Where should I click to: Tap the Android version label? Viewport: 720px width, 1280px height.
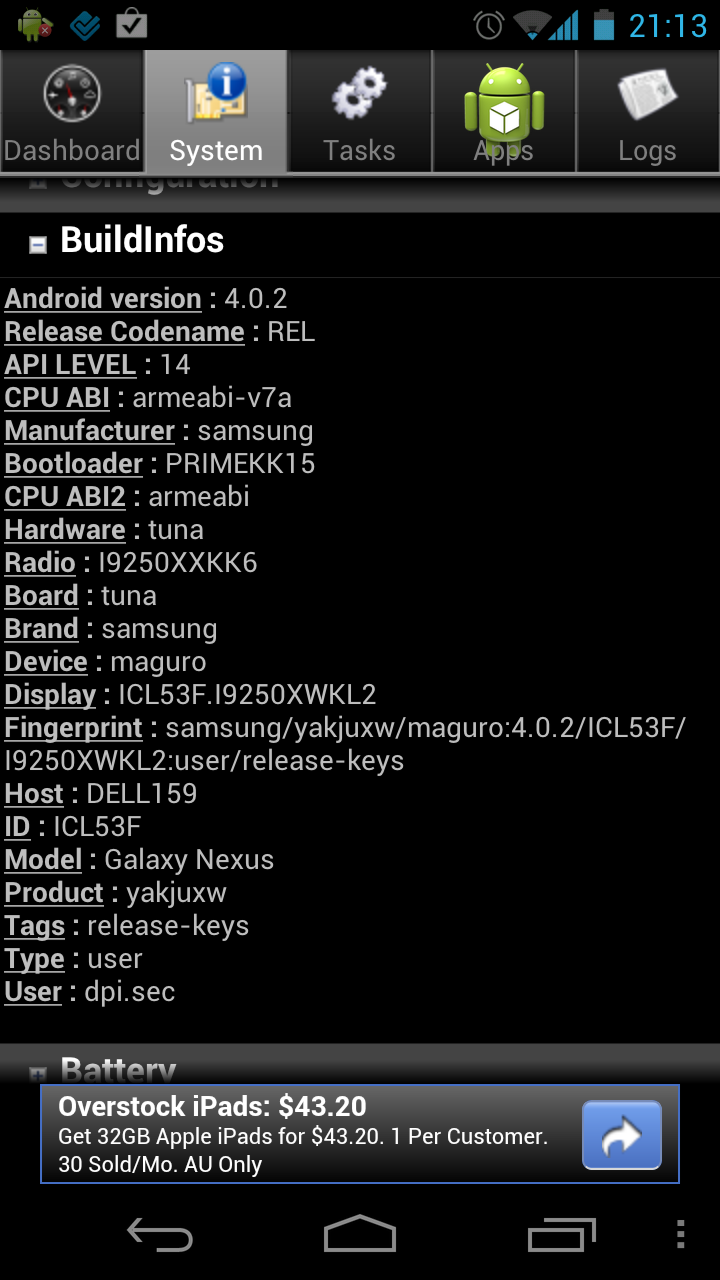coord(103,299)
